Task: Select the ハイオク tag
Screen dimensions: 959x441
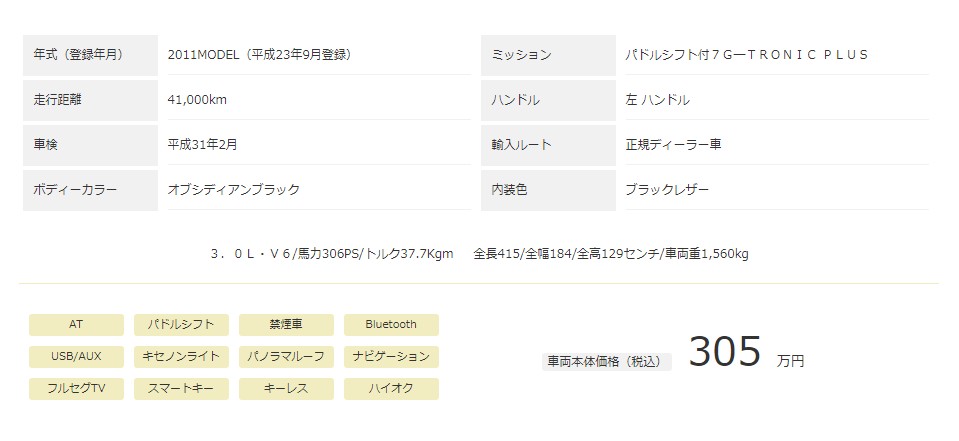Action: point(391,389)
